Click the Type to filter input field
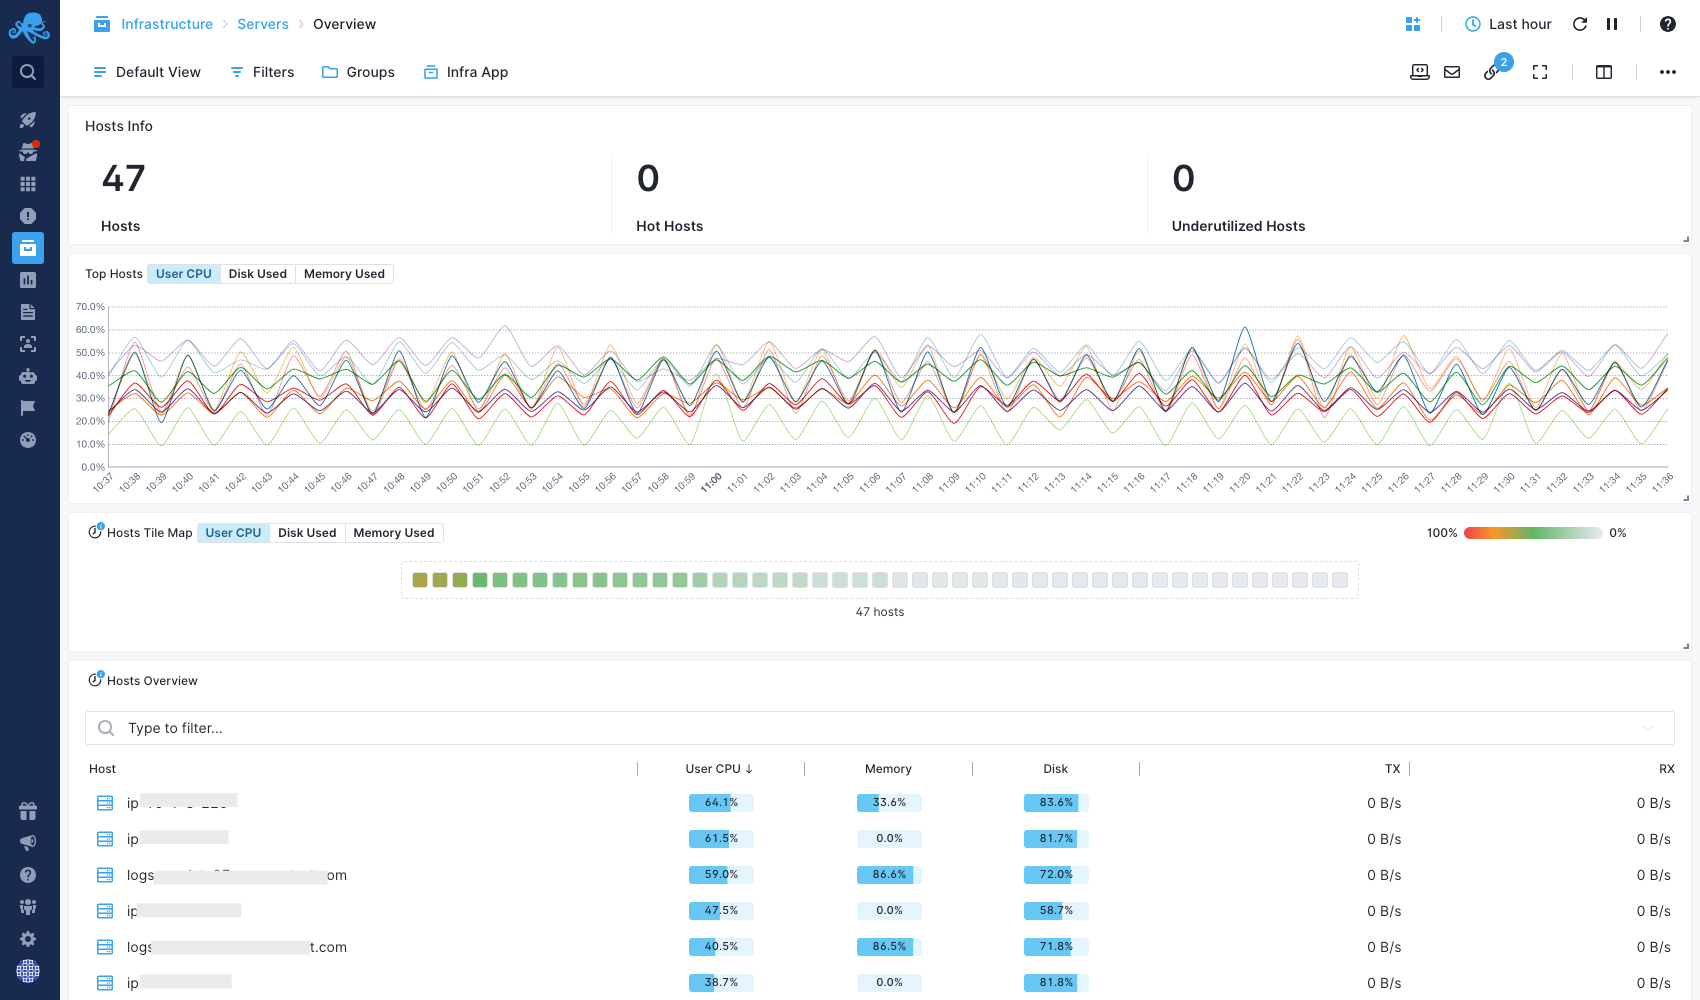 tap(400, 728)
